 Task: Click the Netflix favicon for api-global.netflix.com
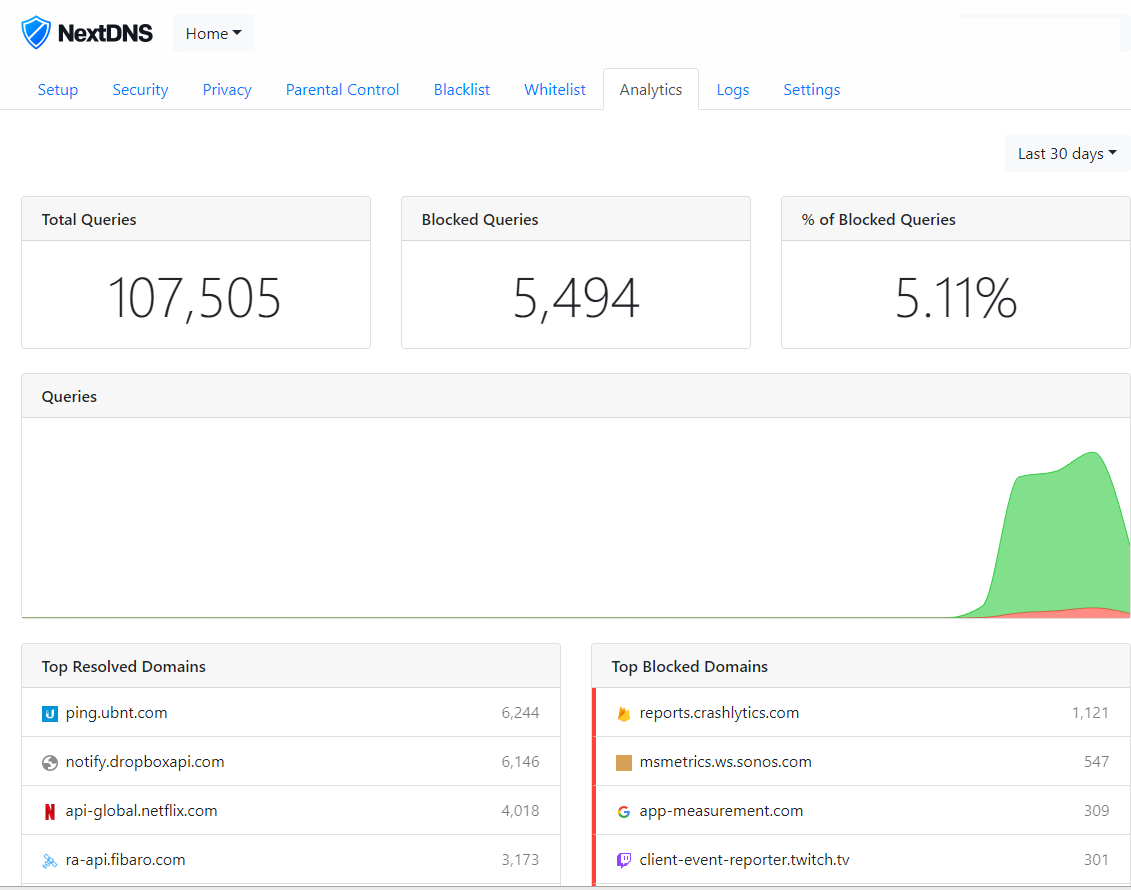pos(50,812)
